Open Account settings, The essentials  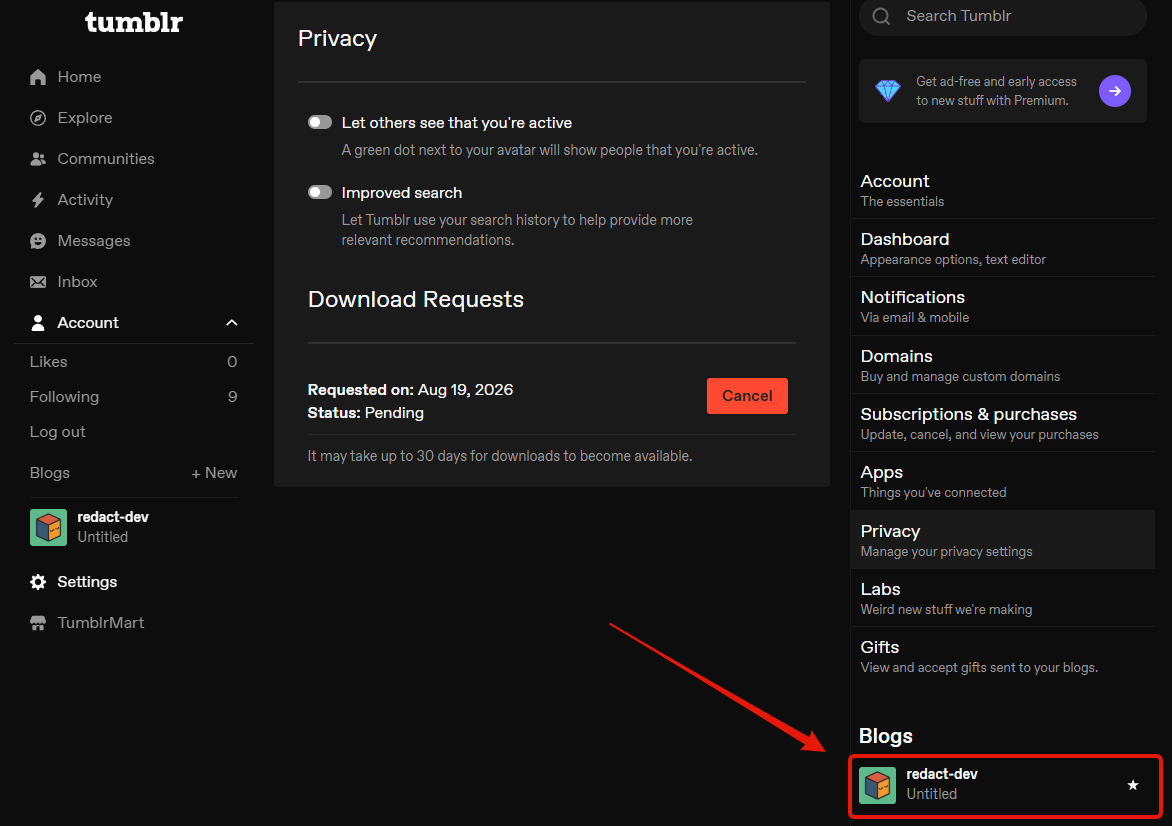pos(1003,190)
